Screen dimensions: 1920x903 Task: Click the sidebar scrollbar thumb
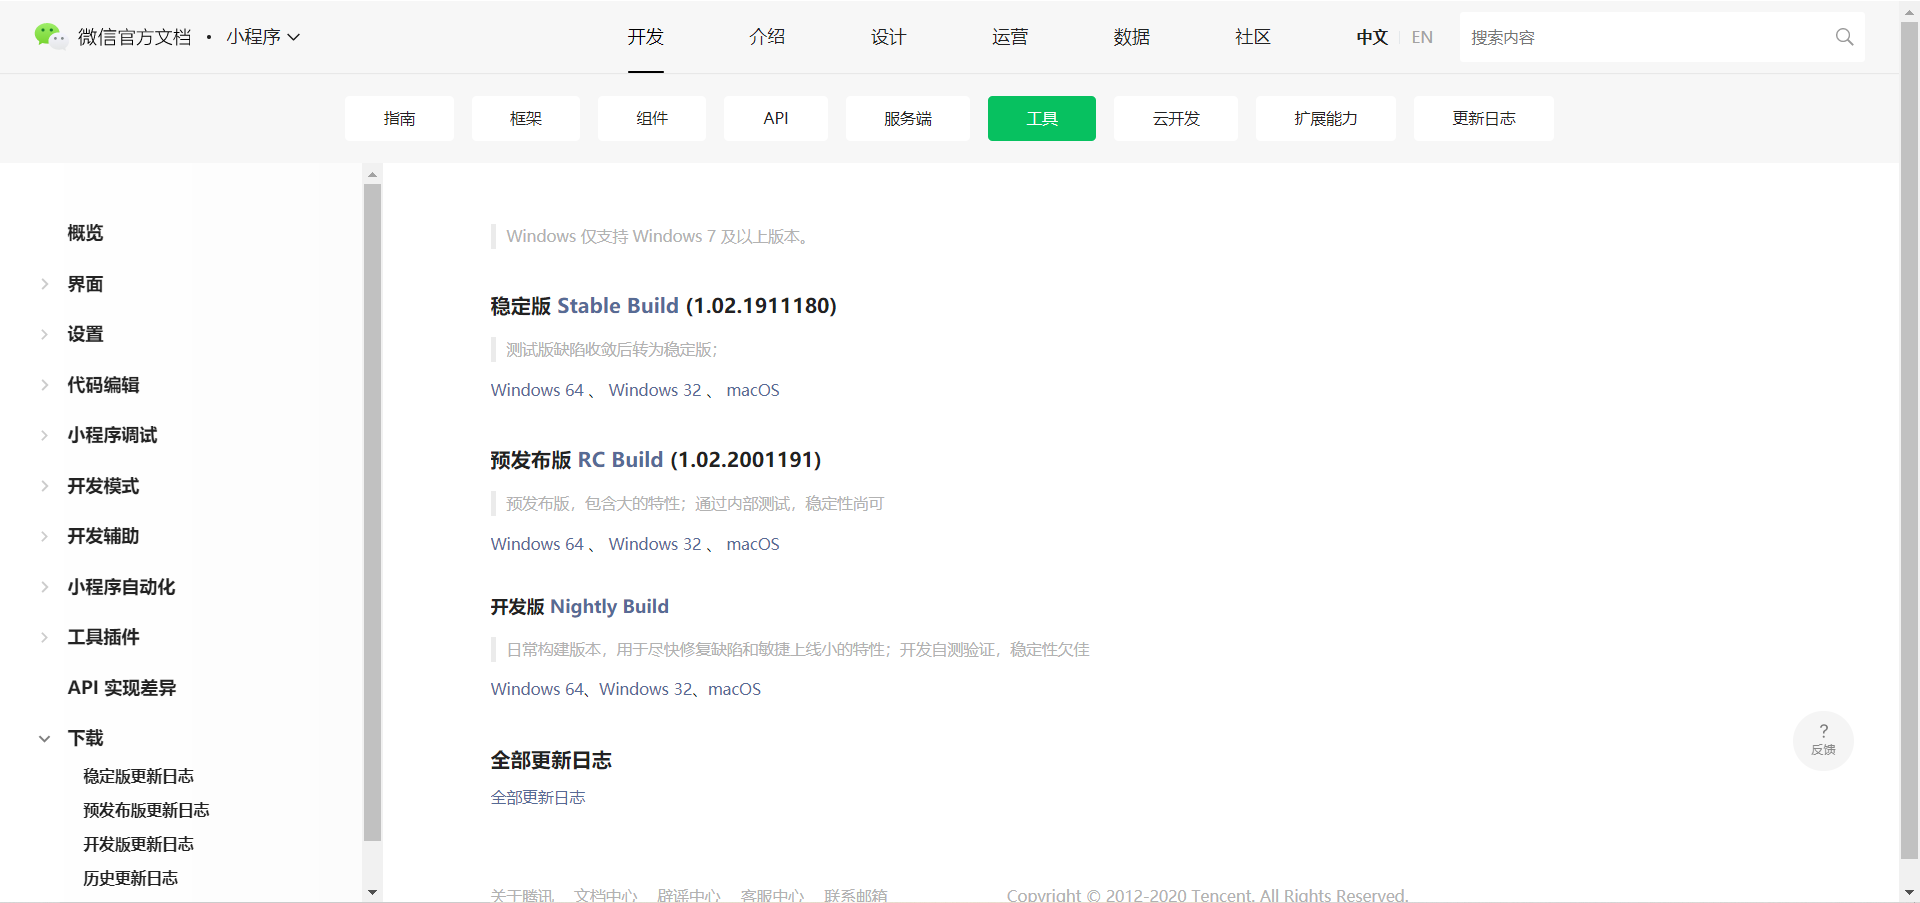pyautogui.click(x=372, y=512)
